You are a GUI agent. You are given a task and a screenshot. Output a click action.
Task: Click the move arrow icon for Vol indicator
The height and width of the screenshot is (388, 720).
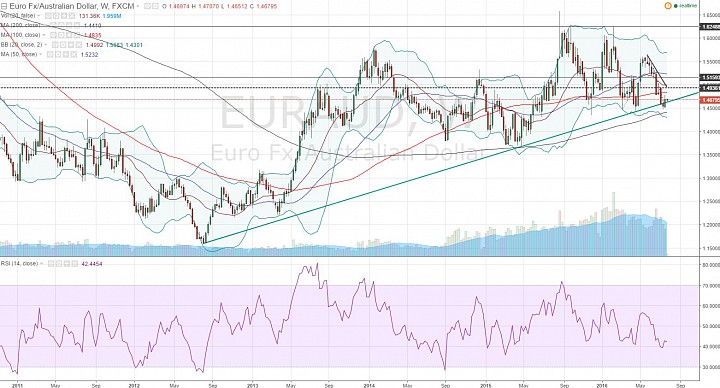tap(64, 16)
